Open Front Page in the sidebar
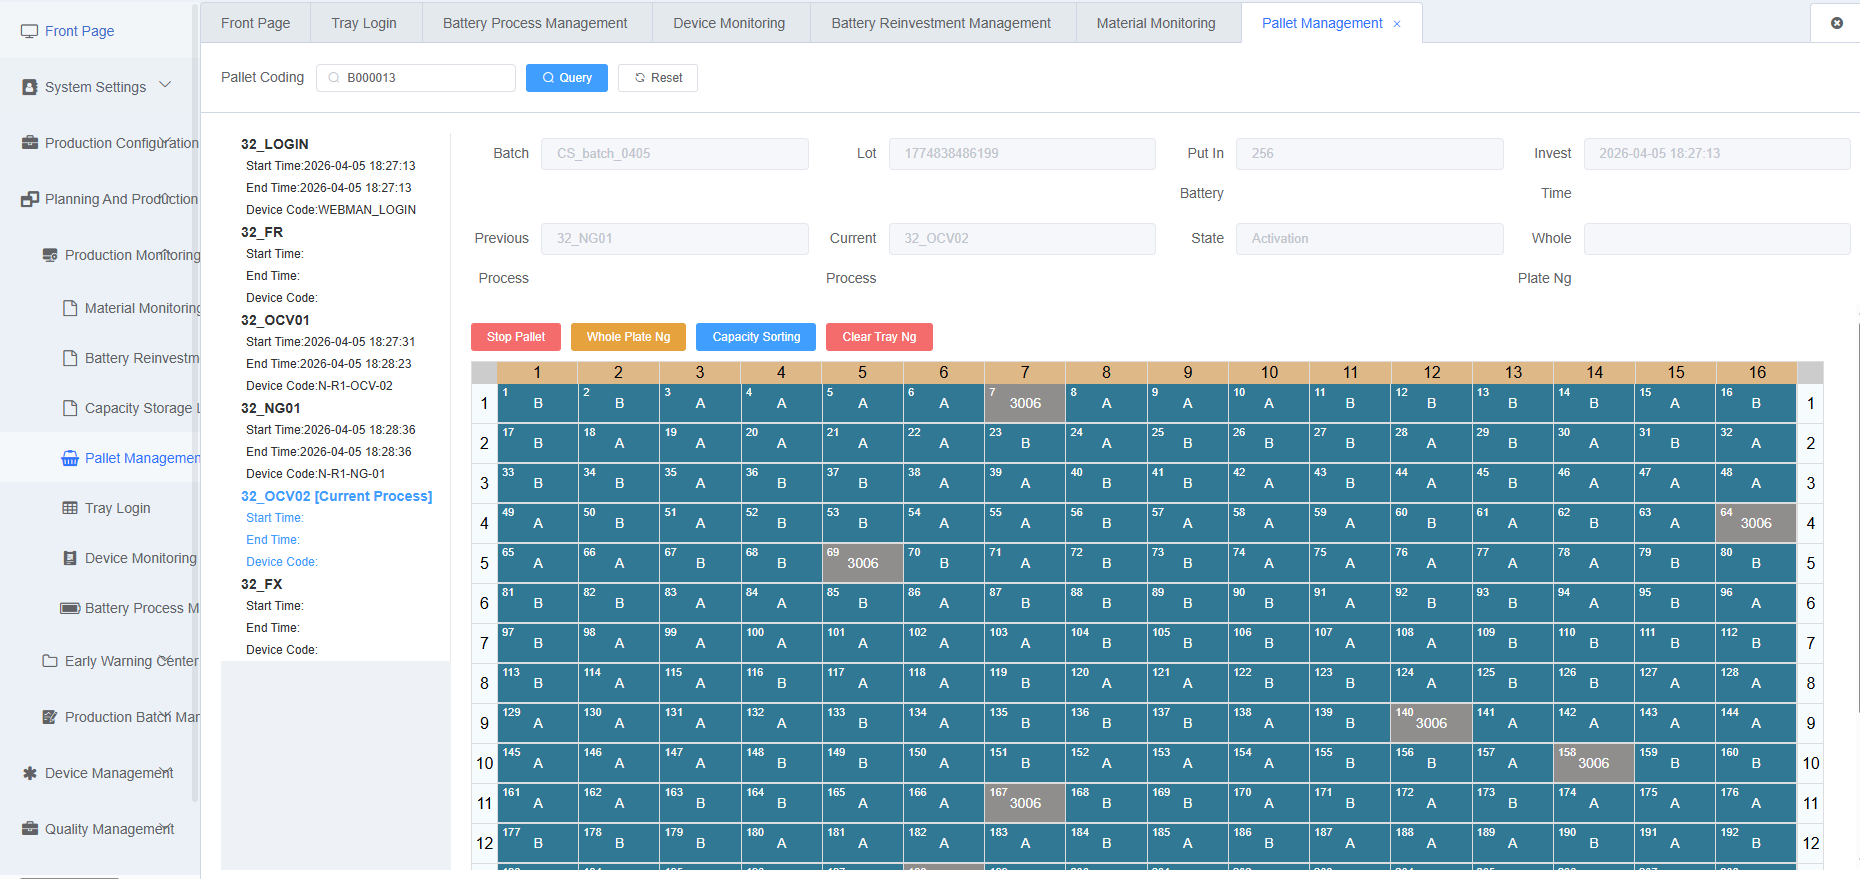The width and height of the screenshot is (1860, 879). point(79,31)
